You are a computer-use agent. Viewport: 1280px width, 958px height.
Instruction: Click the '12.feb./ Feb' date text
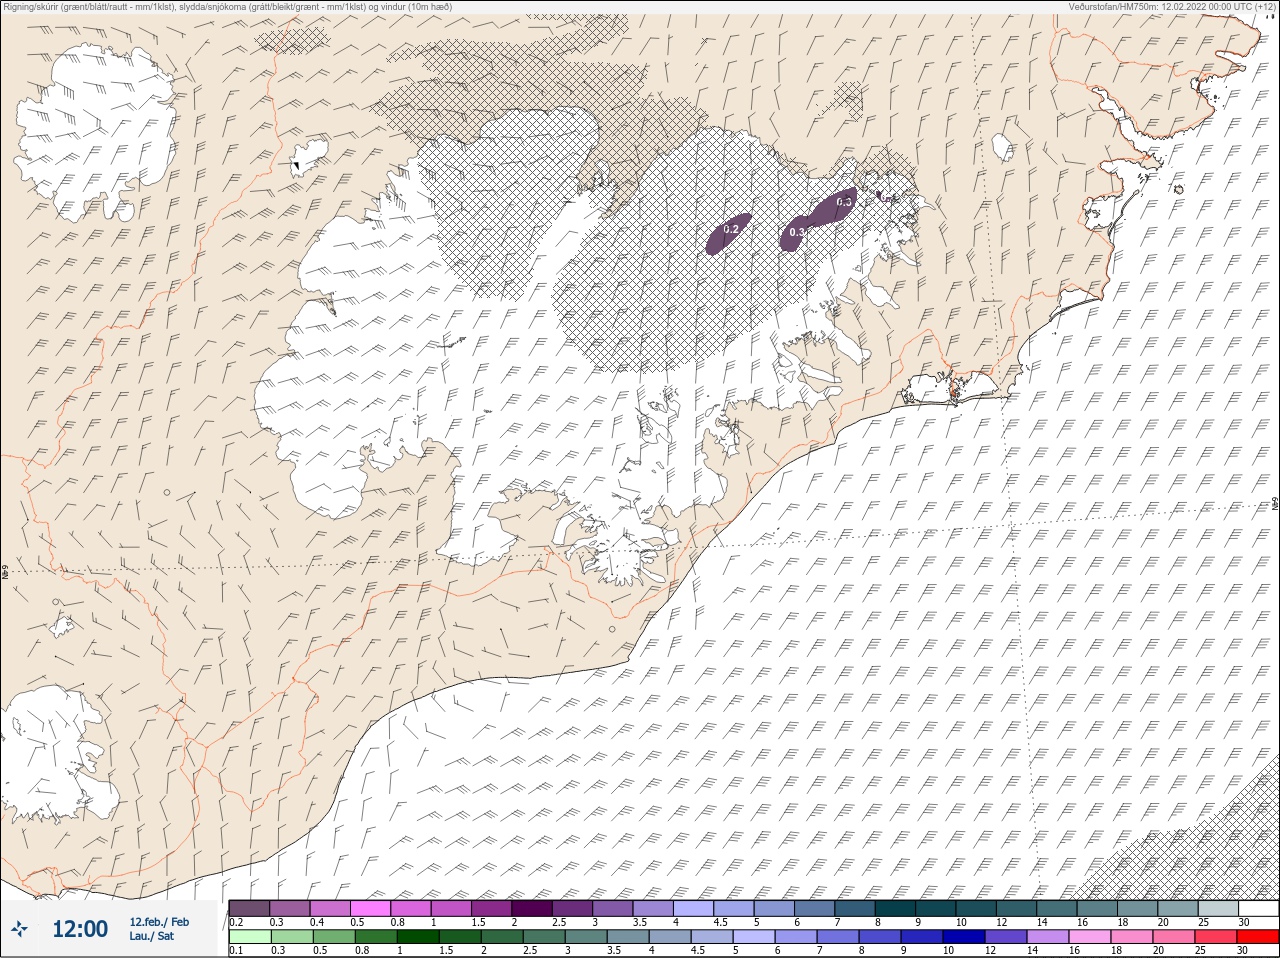tap(159, 922)
